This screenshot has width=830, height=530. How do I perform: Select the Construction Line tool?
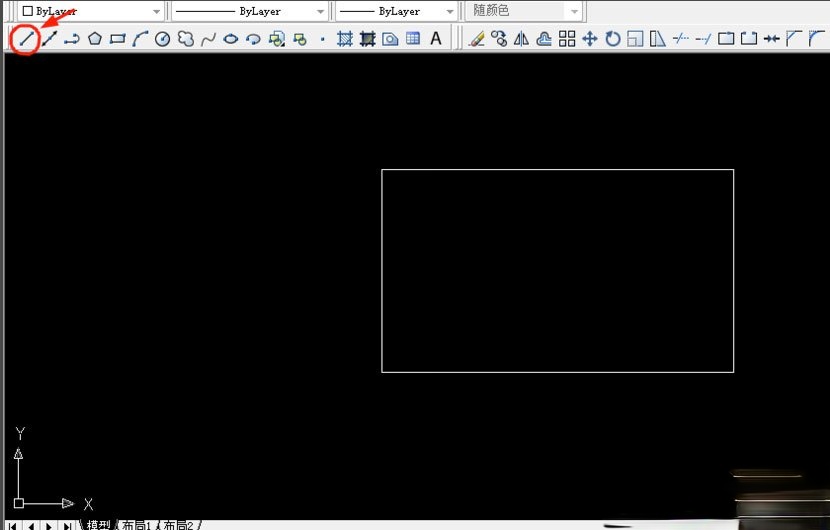tap(49, 39)
